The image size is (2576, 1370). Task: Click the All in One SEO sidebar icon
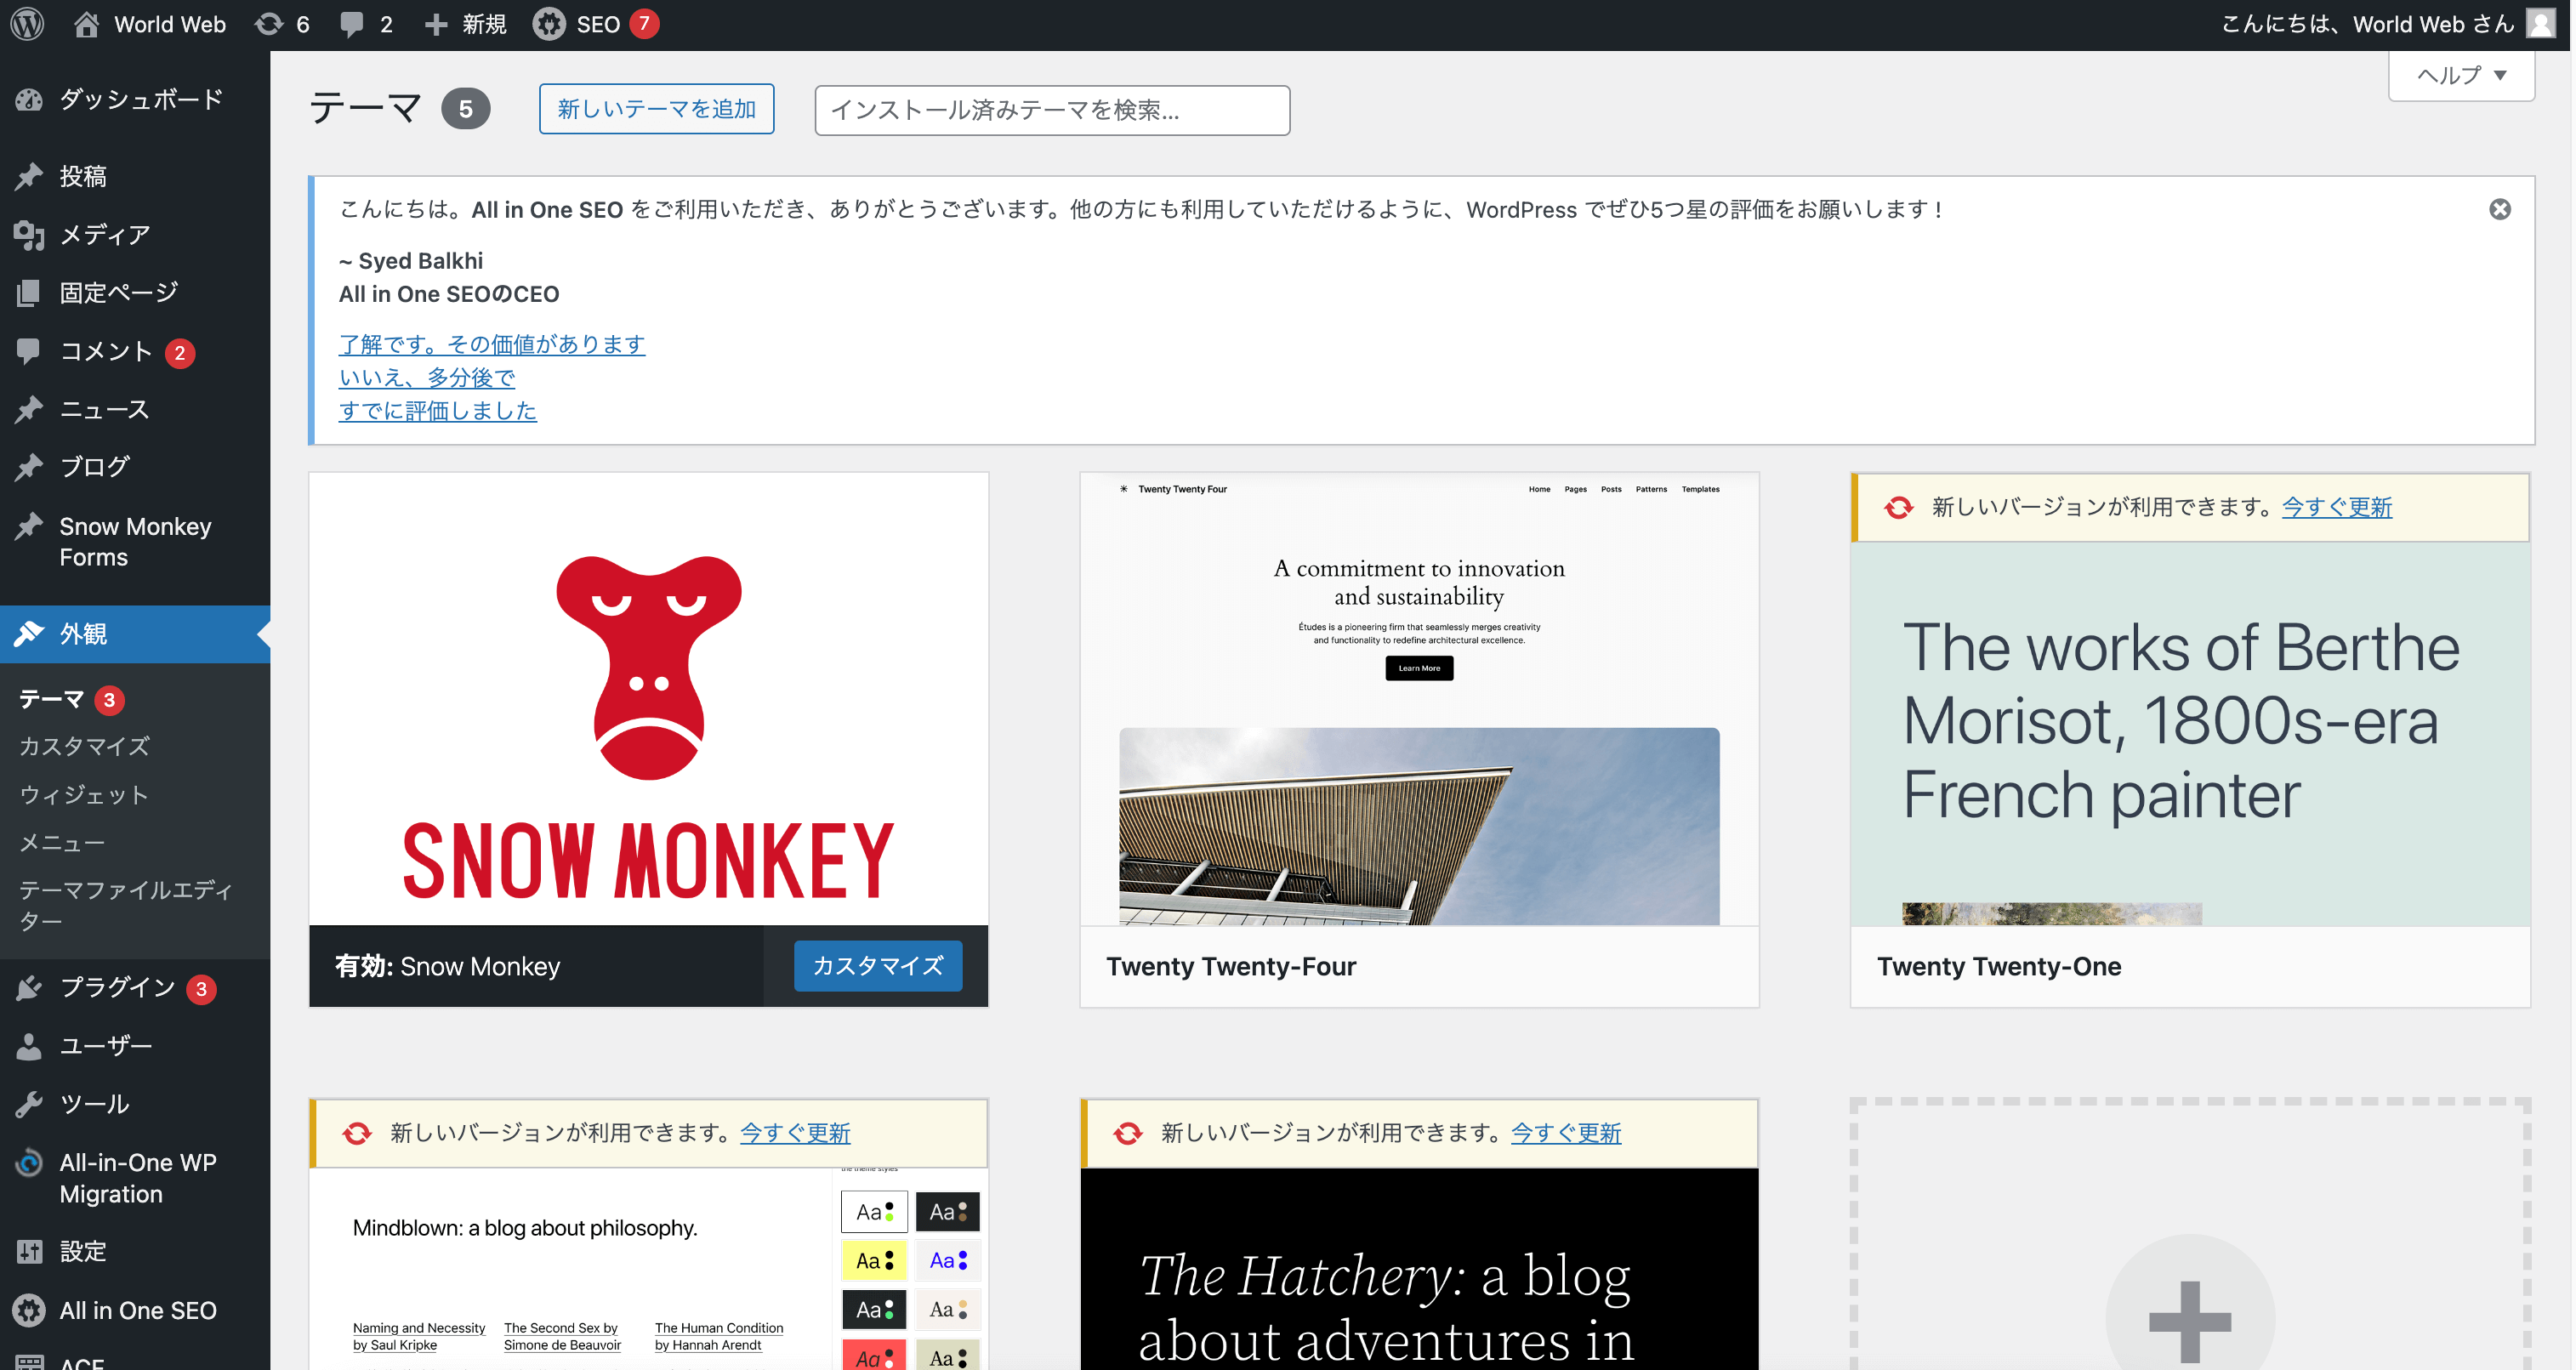29,1309
